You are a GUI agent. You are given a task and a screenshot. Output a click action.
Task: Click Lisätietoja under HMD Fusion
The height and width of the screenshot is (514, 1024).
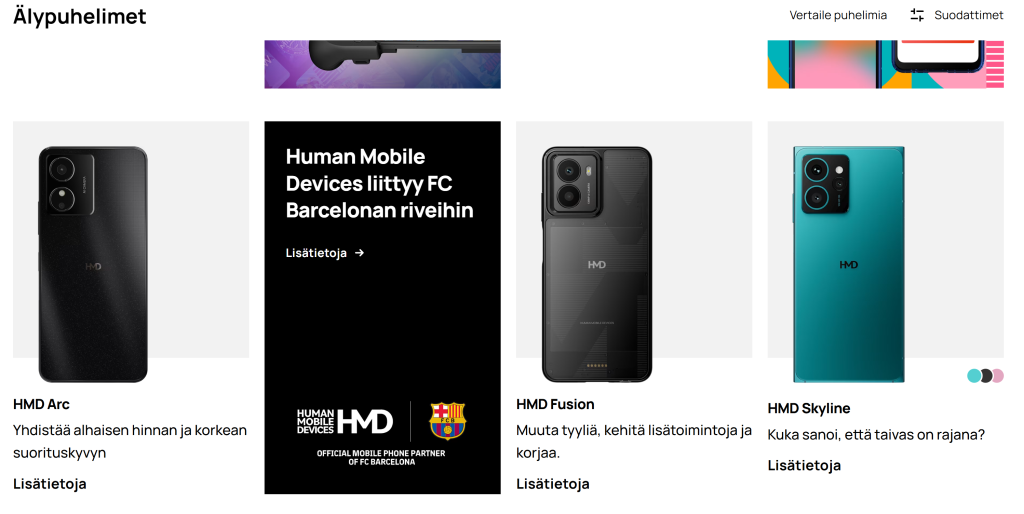coord(552,483)
